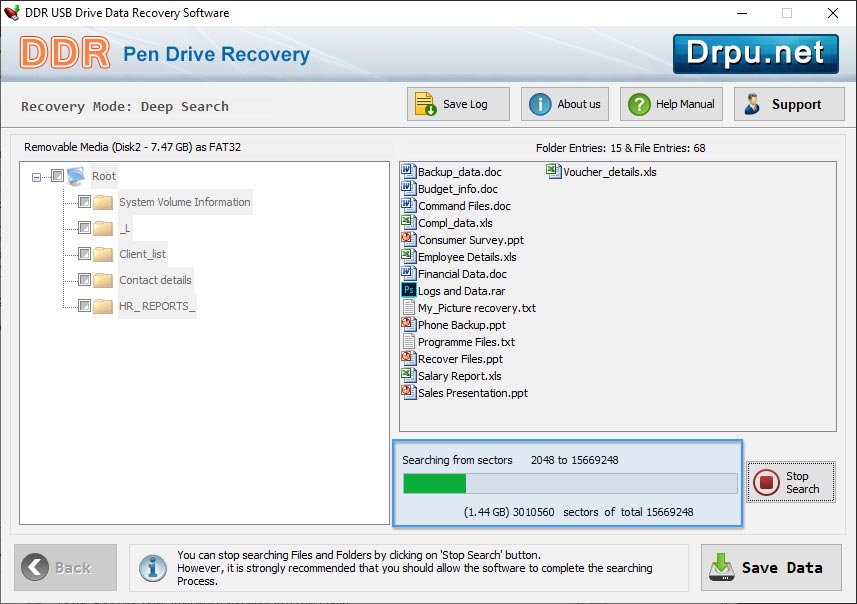Minimize the DDR recovery window
Viewport: 857px width, 604px height.
point(742,13)
